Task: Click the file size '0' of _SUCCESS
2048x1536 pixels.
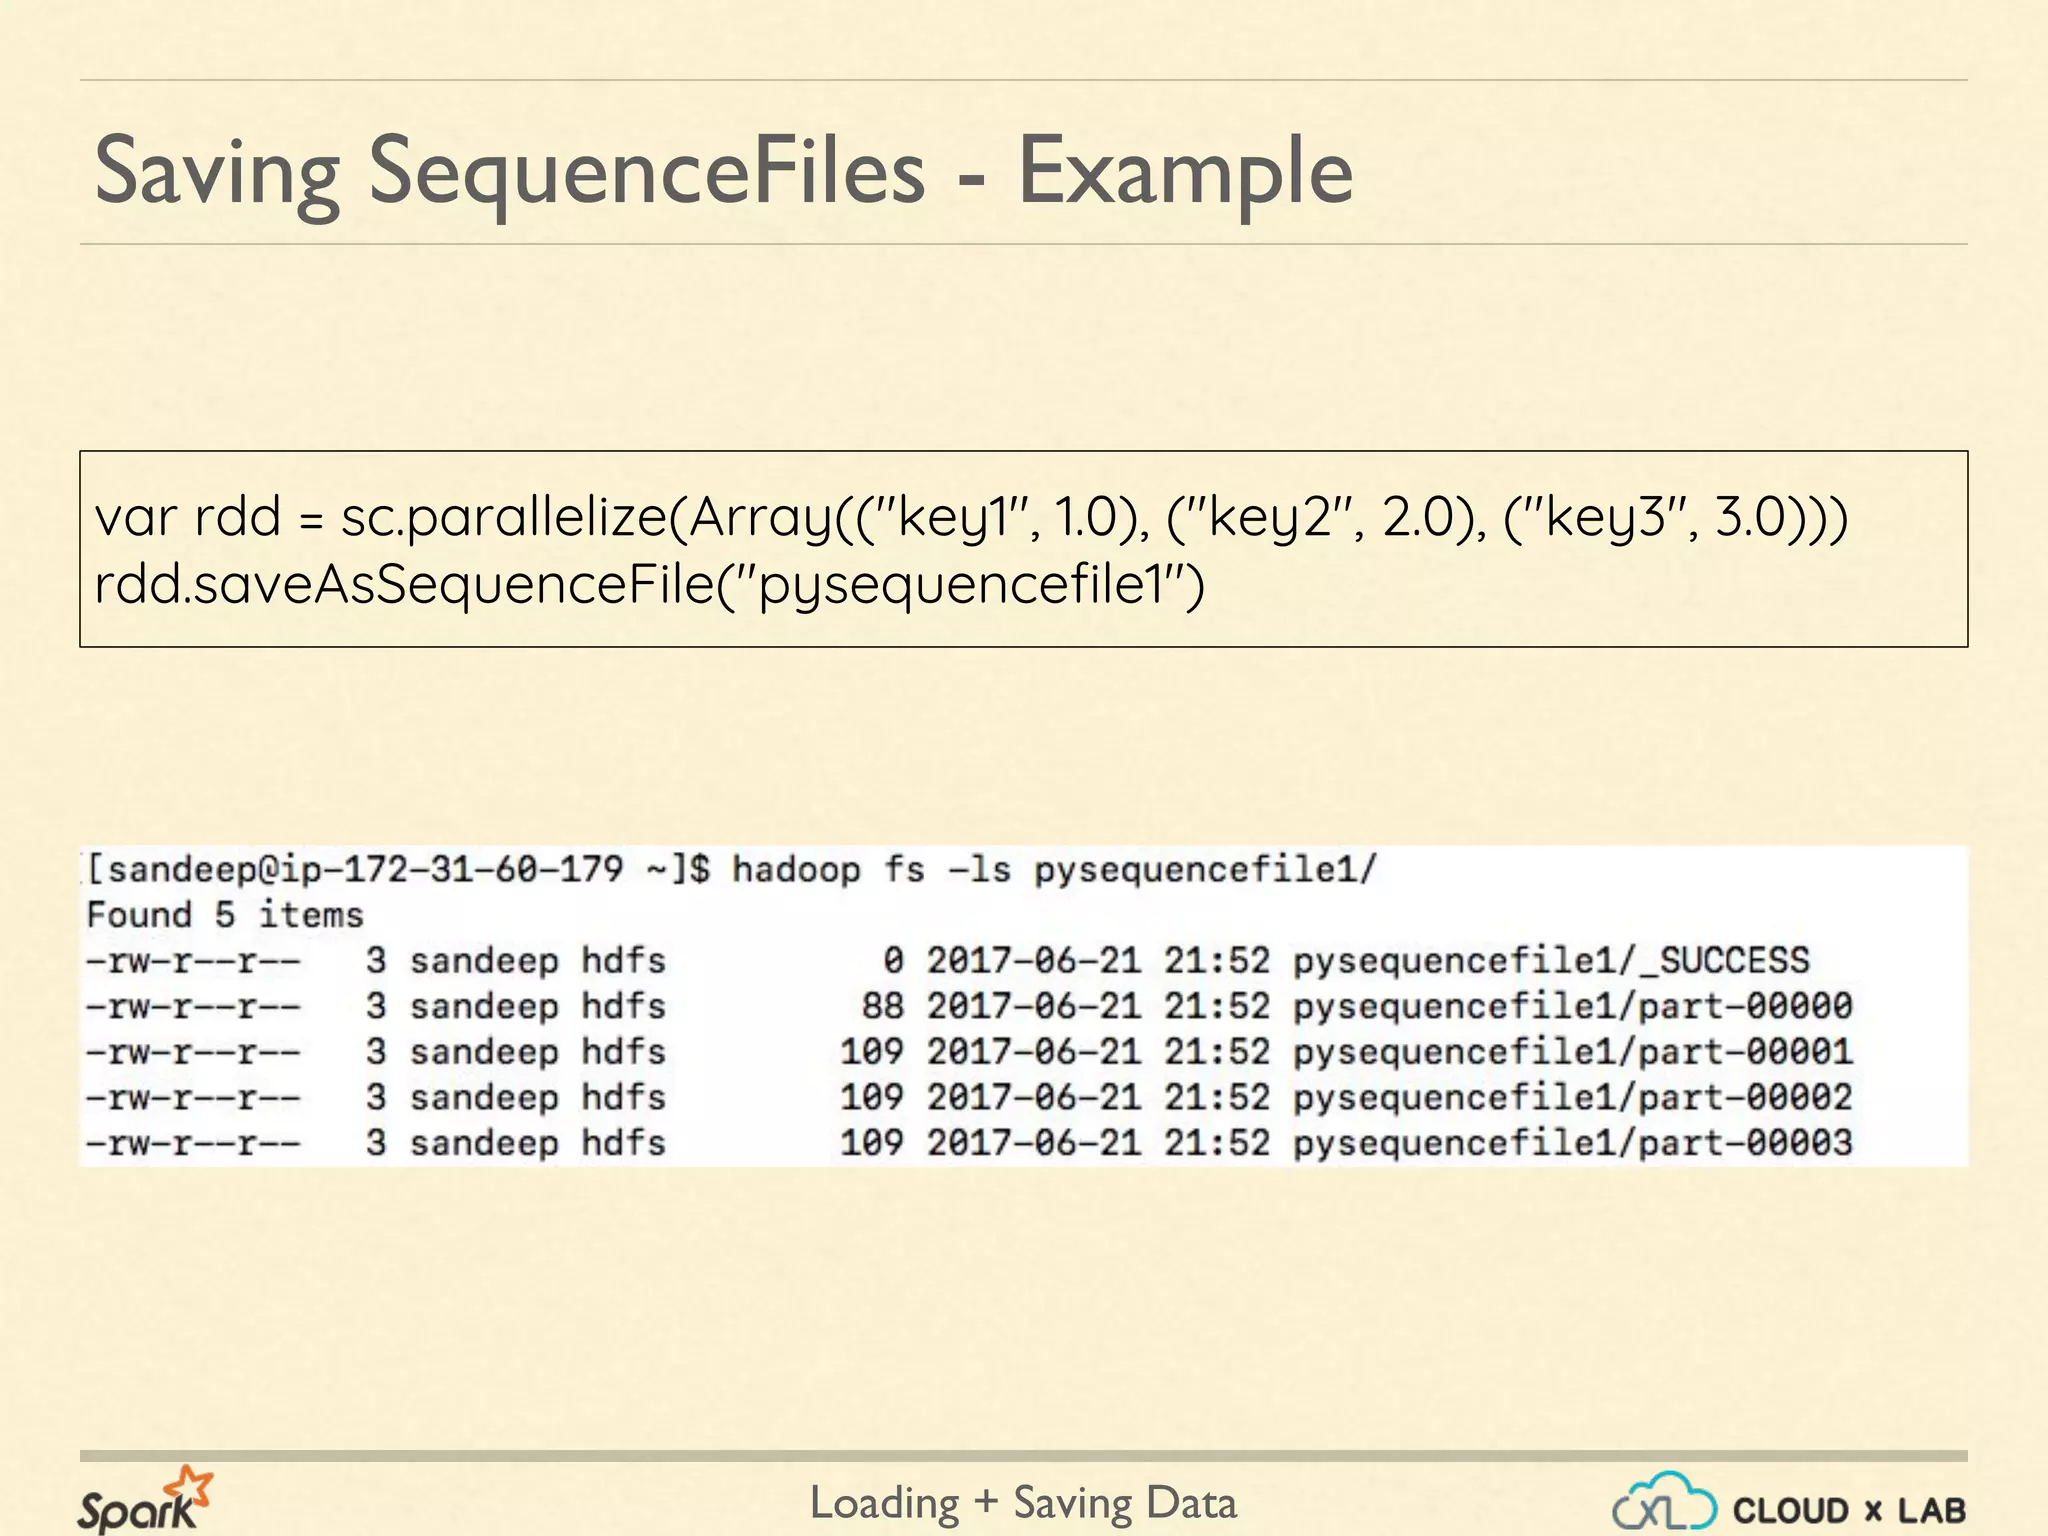Action: point(893,961)
